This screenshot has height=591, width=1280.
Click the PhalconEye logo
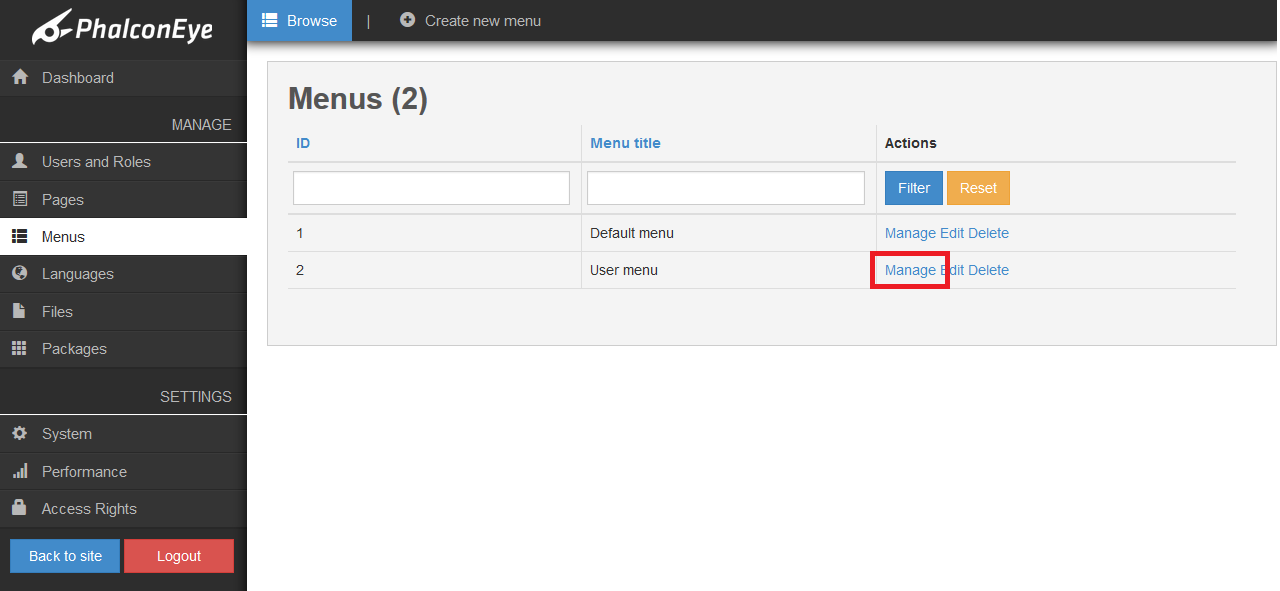click(x=122, y=27)
